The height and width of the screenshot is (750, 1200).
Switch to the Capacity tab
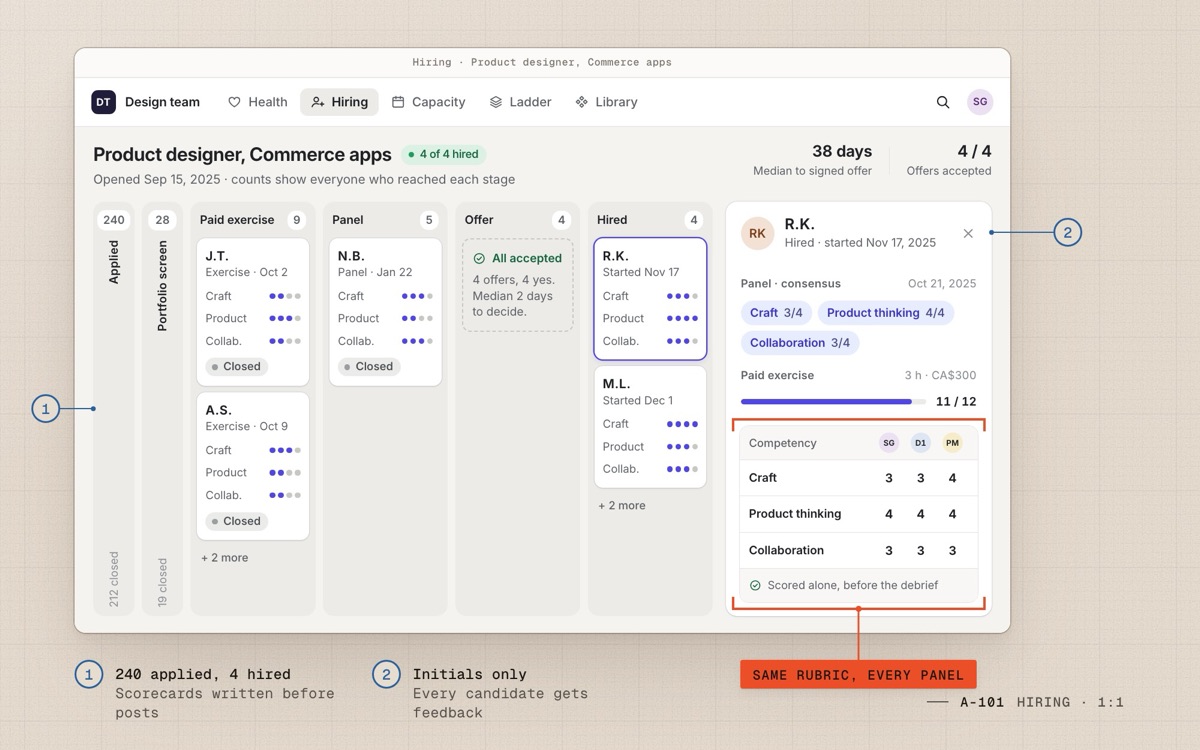[428, 102]
